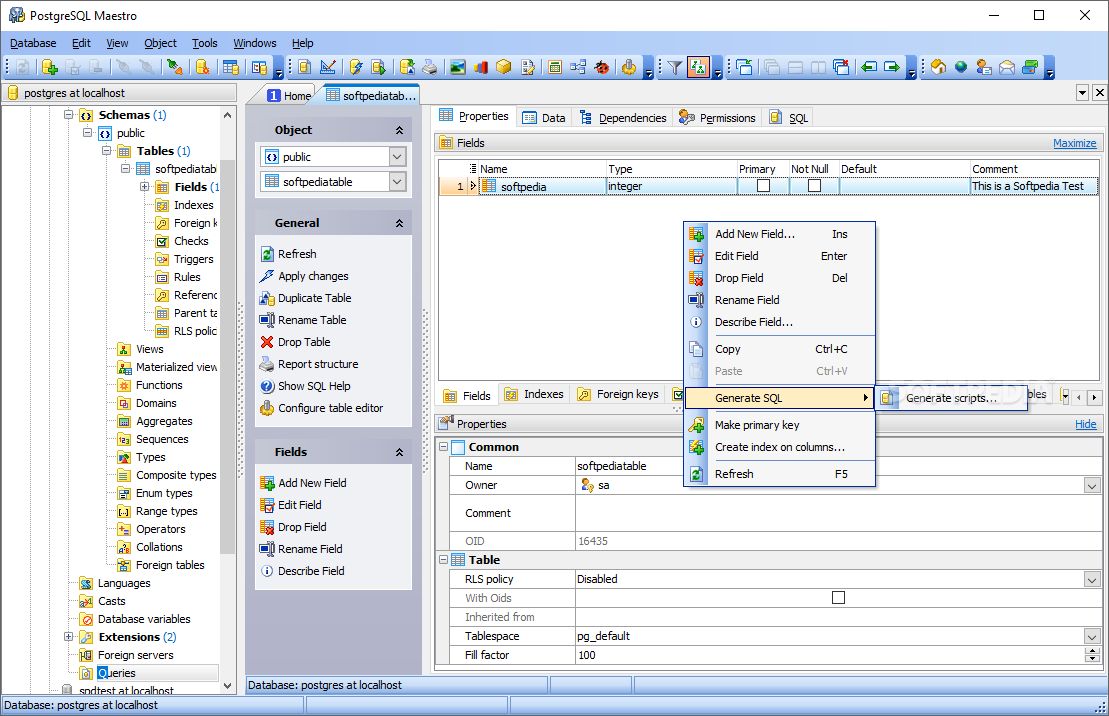
Task: Click the bar chart diagram toolbar icon
Action: [481, 67]
